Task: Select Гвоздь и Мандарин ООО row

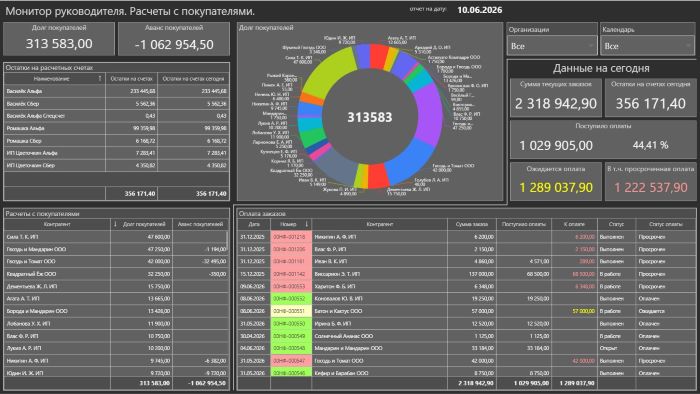Action: [117, 249]
